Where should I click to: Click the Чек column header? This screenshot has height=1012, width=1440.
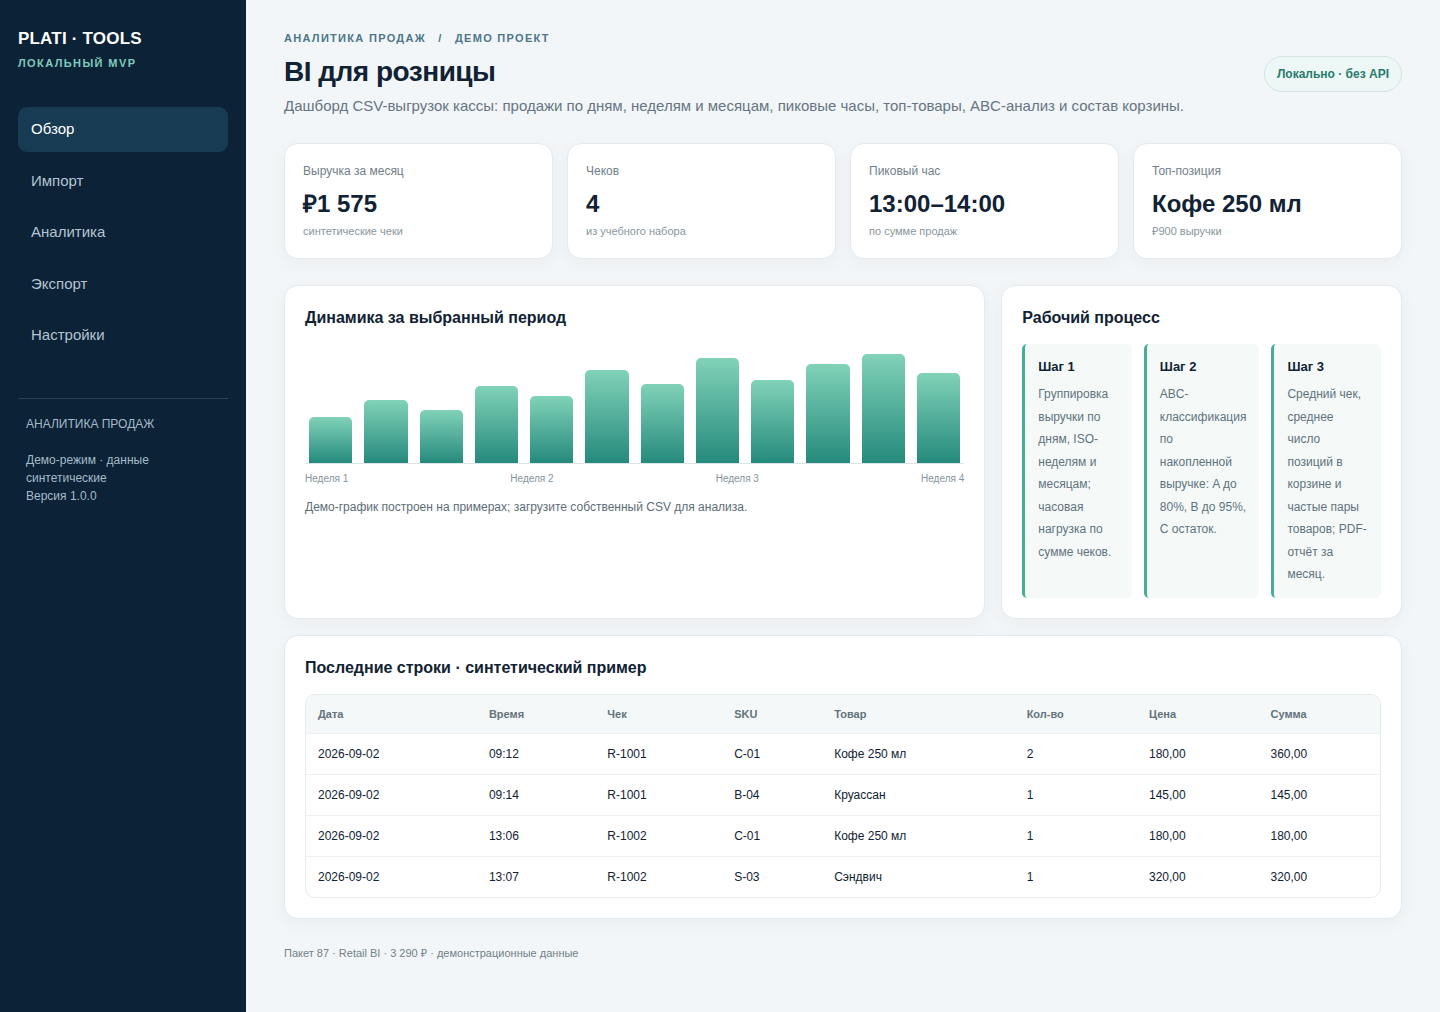pyautogui.click(x=617, y=714)
